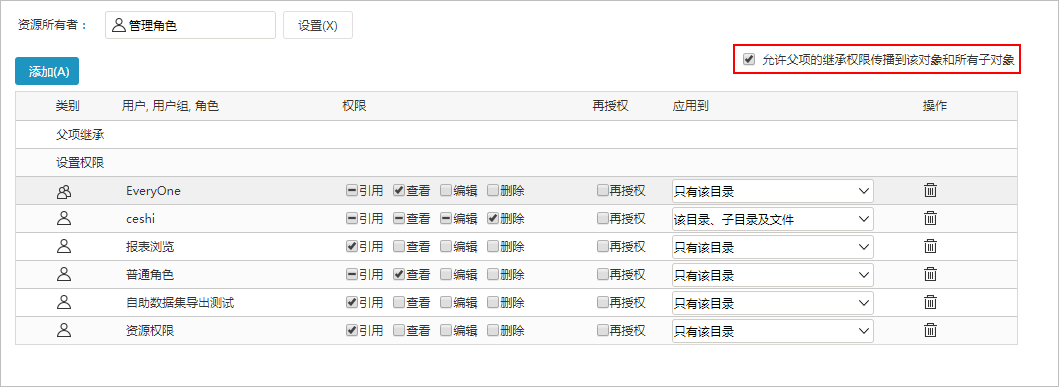Click the 设置(X) owner button
Screen dimensions: 1059x387
tap(317, 26)
